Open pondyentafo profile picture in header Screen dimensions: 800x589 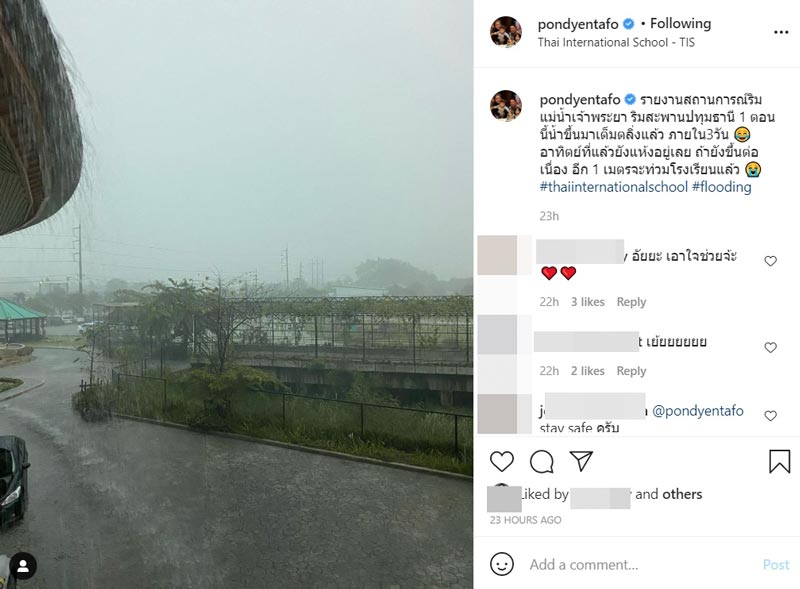(x=506, y=32)
